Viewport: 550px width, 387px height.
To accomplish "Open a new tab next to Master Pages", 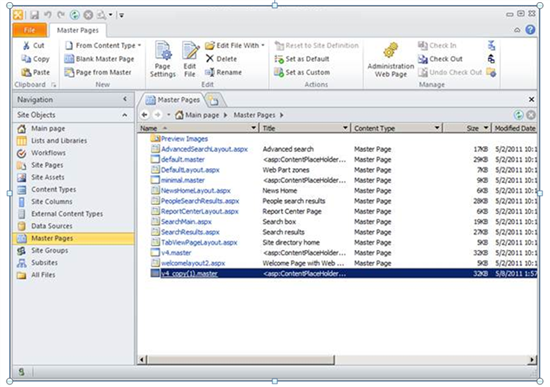I will [214, 101].
